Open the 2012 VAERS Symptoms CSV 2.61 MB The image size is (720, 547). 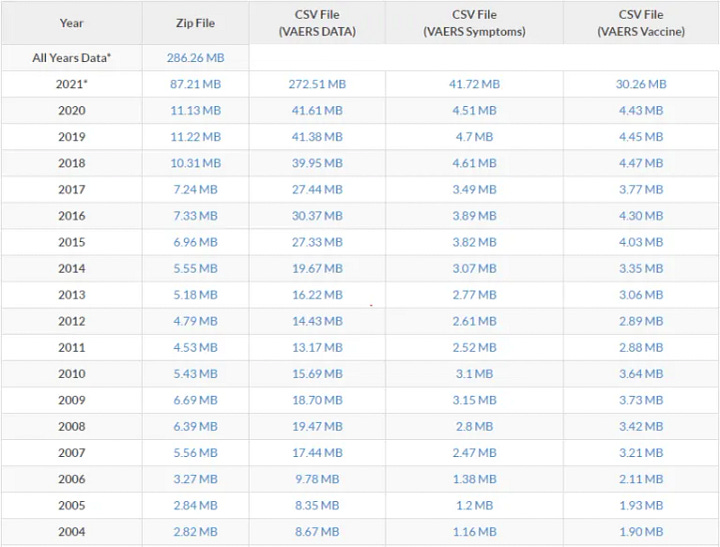474,321
